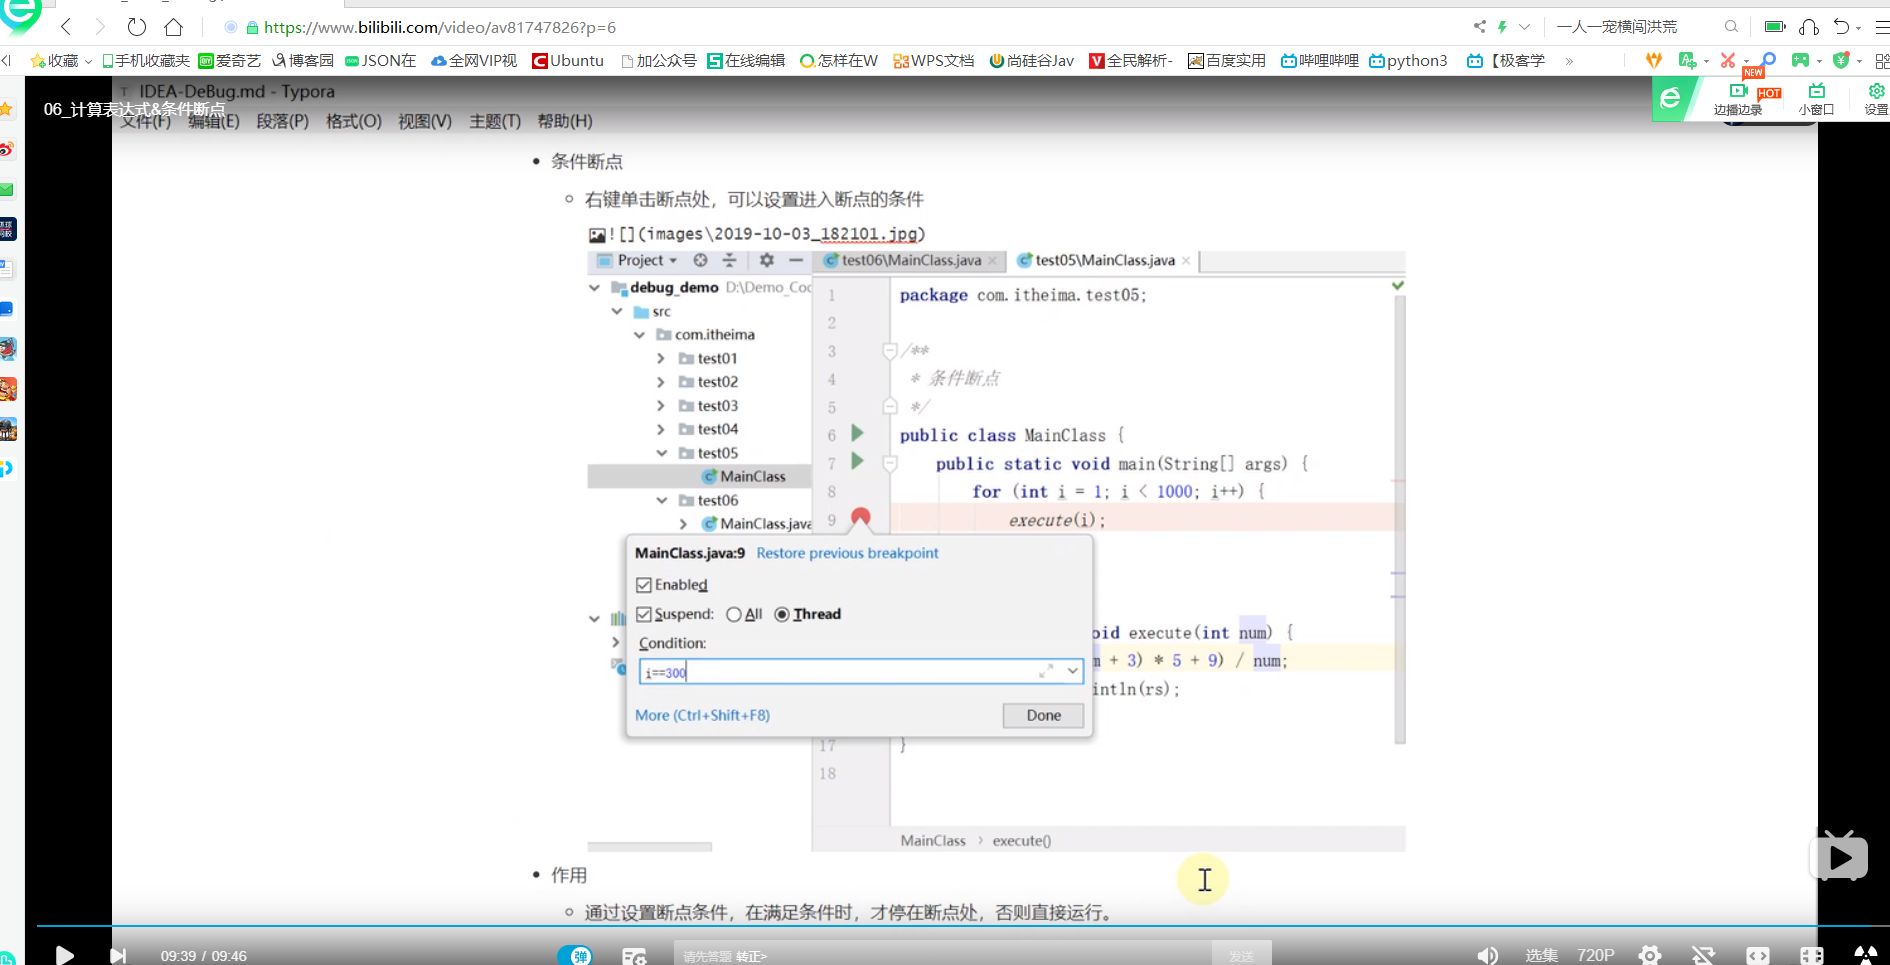Open the 设置 gear on video overlay
This screenshot has width=1890, height=965.
[x=1876, y=100]
